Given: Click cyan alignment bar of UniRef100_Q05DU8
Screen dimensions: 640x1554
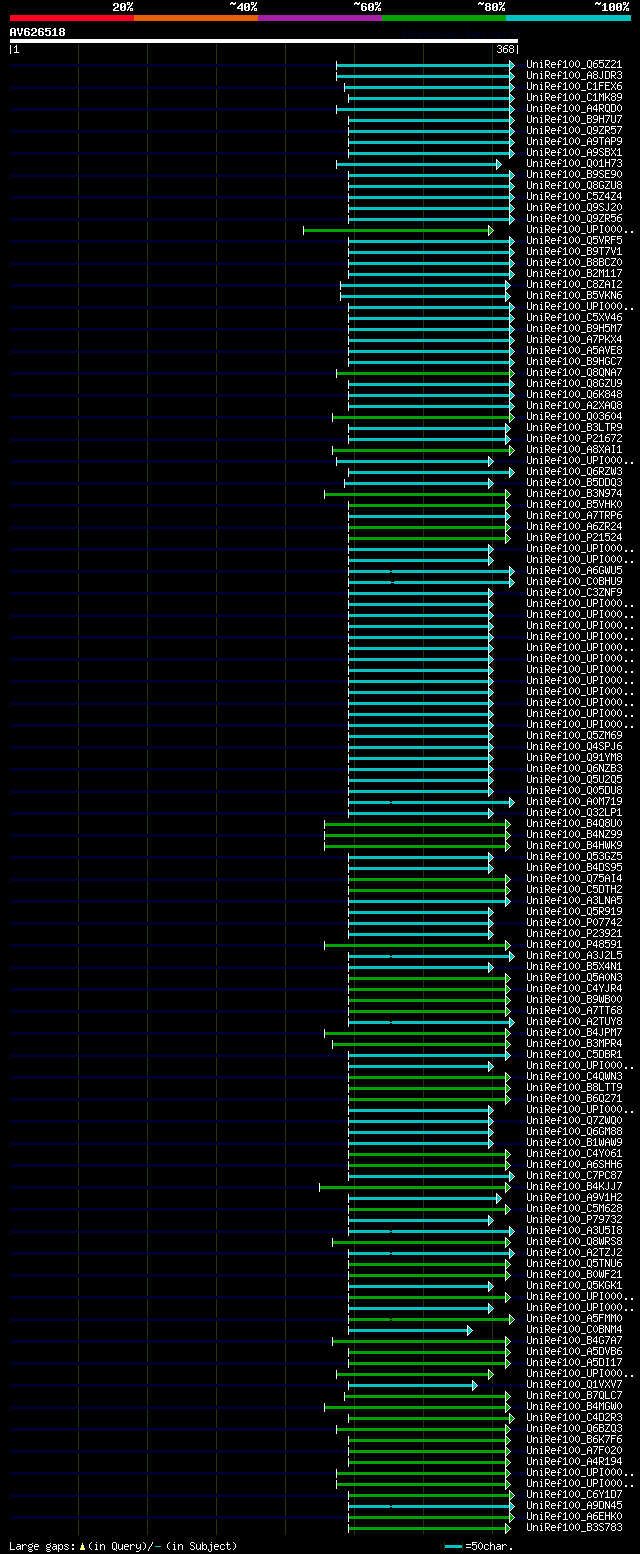Looking at the screenshot, I should pyautogui.click(x=420, y=790).
